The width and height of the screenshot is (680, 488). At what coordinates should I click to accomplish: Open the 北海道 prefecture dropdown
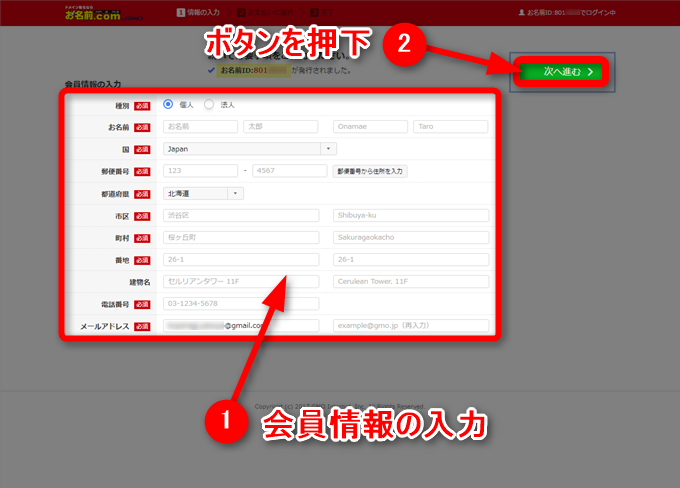pos(203,193)
